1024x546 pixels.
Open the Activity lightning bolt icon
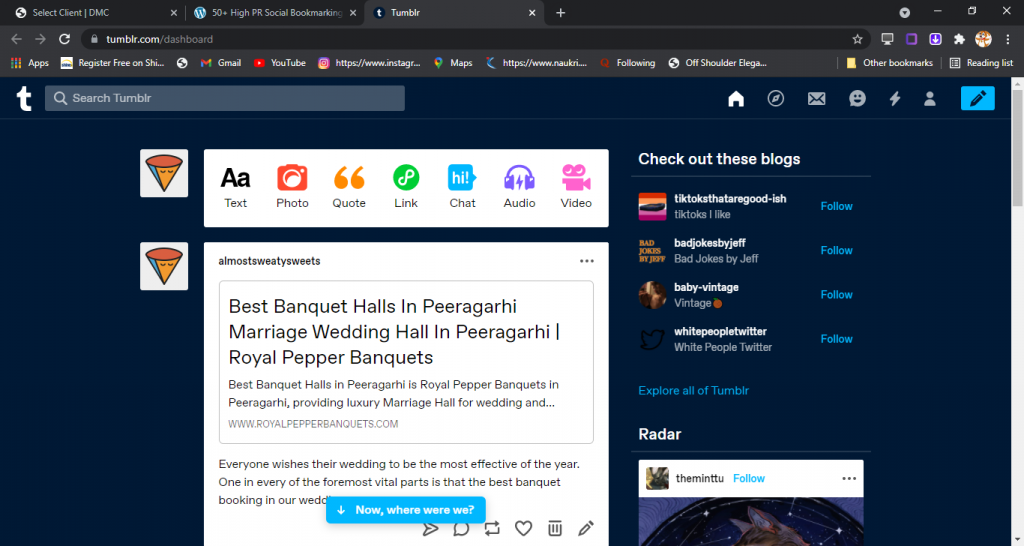[895, 99]
